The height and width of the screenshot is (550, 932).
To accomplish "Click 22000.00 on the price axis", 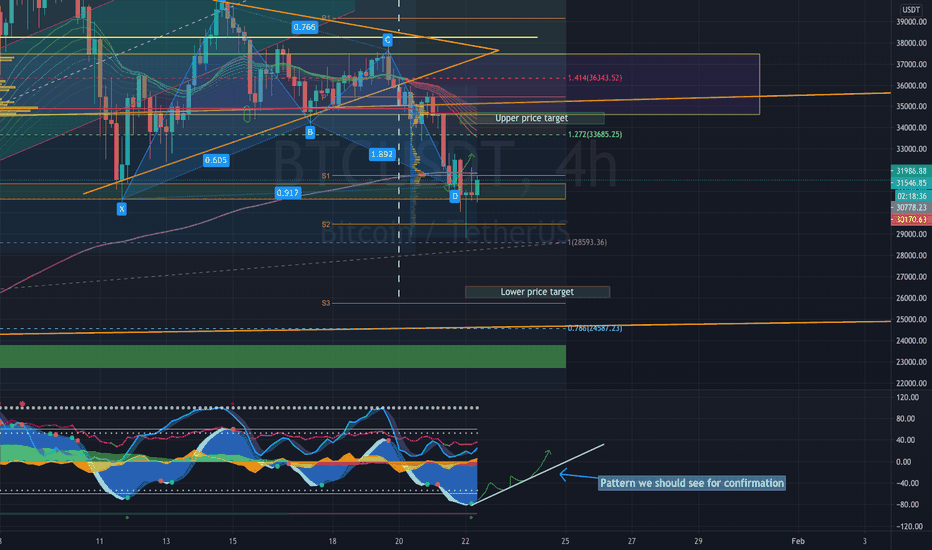I will click(911, 384).
